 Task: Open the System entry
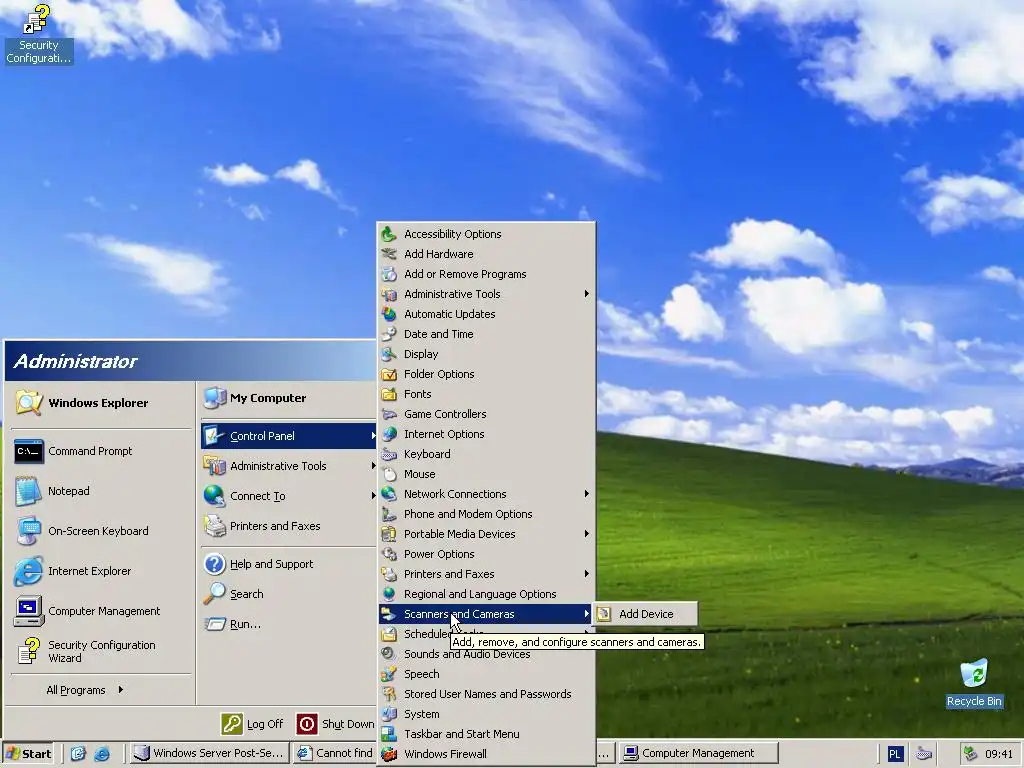487,714
